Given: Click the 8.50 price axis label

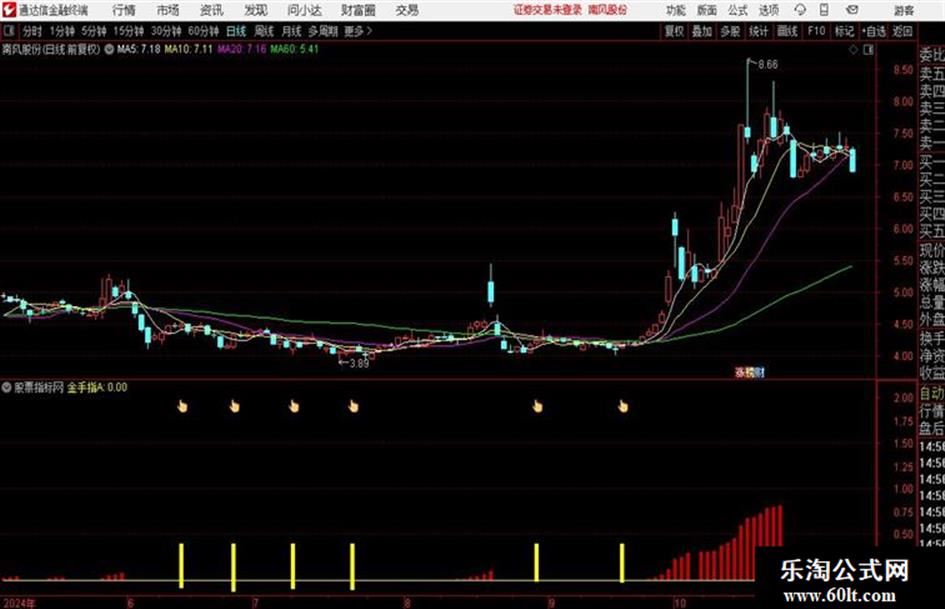Looking at the screenshot, I should pyautogui.click(x=903, y=70).
